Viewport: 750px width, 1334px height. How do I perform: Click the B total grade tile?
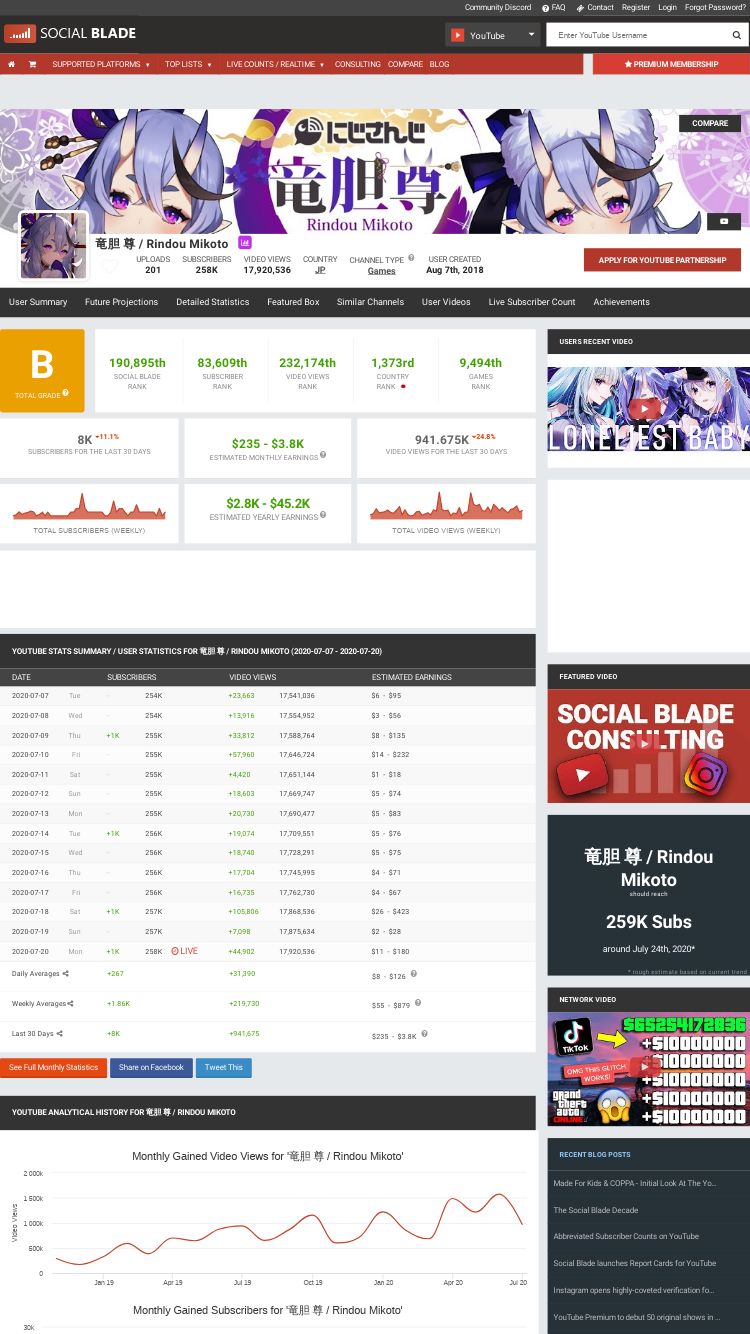[x=42, y=370]
